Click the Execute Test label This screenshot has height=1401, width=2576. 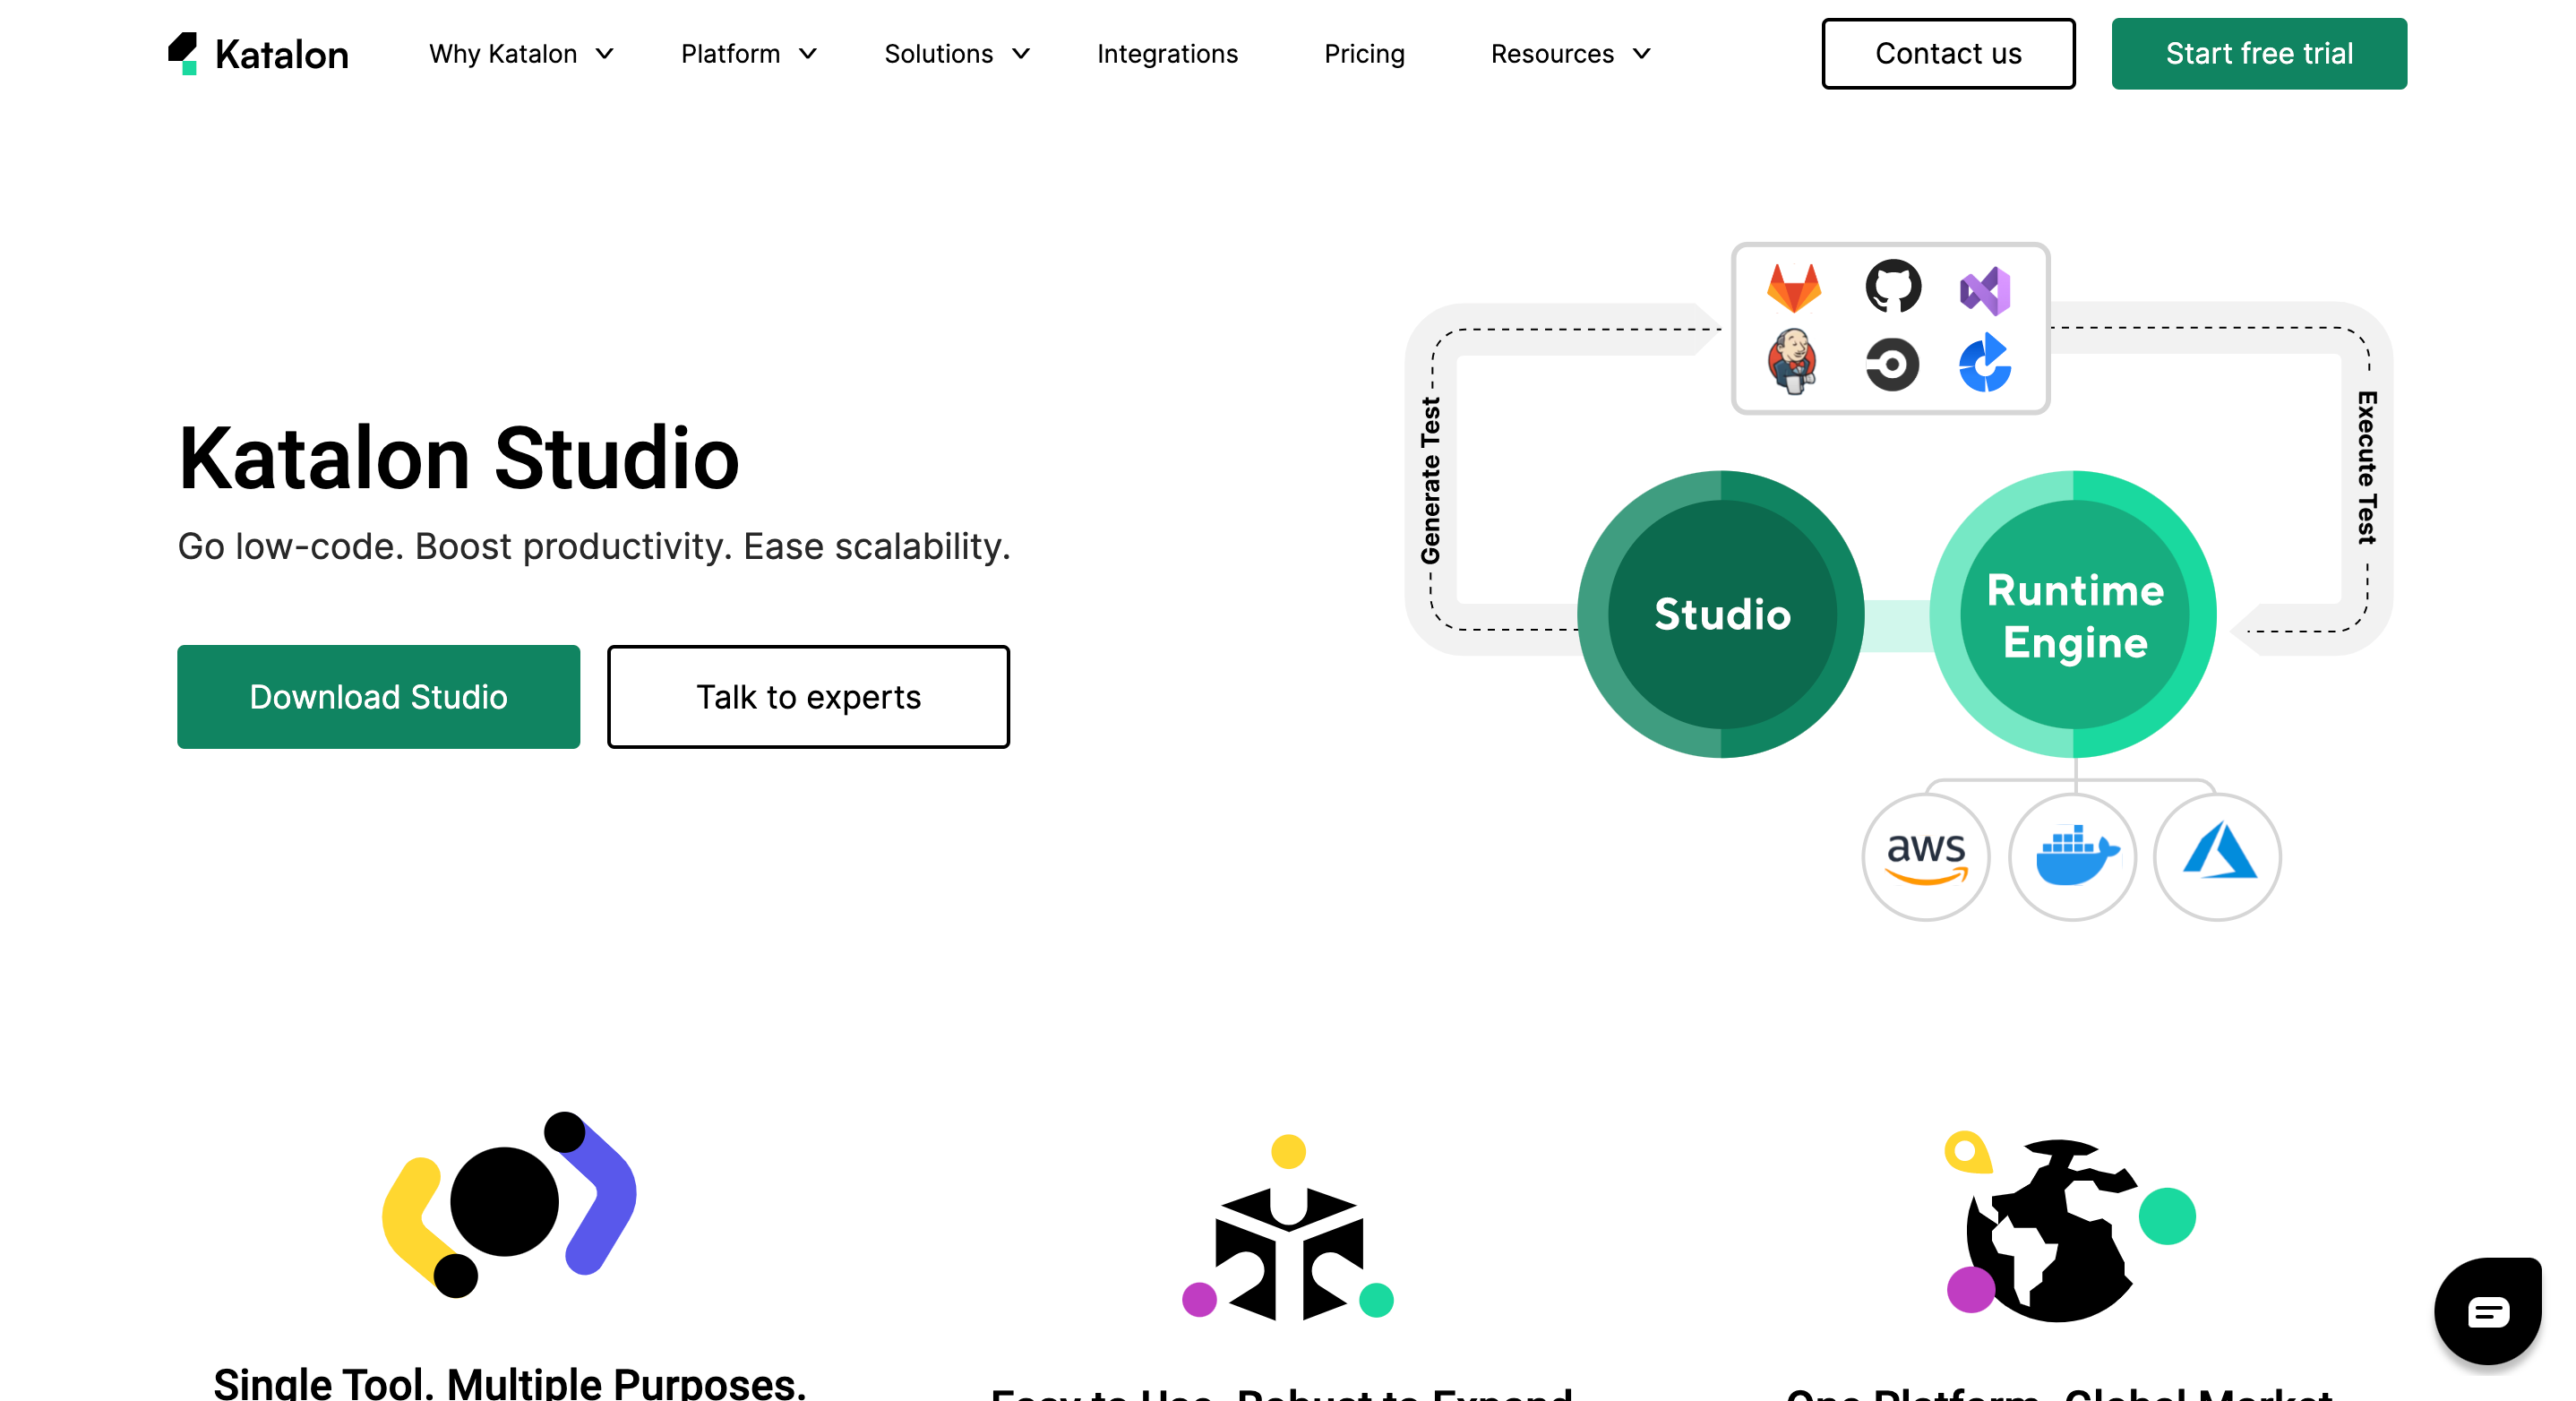tap(2366, 468)
